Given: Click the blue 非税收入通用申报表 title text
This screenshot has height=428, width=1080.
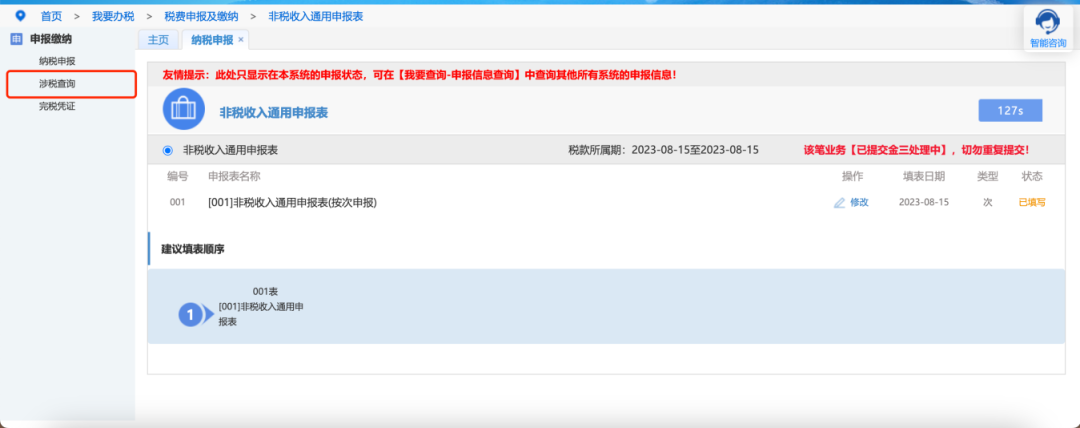Looking at the screenshot, I should [273, 113].
